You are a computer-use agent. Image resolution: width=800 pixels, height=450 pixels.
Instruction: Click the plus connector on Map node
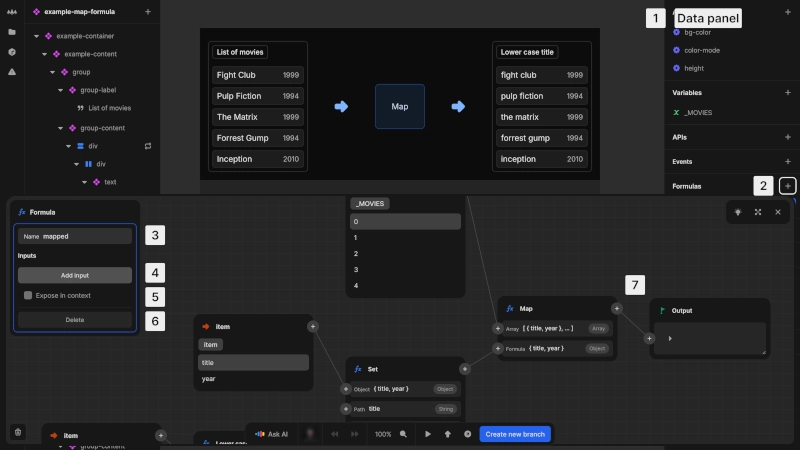coord(617,309)
